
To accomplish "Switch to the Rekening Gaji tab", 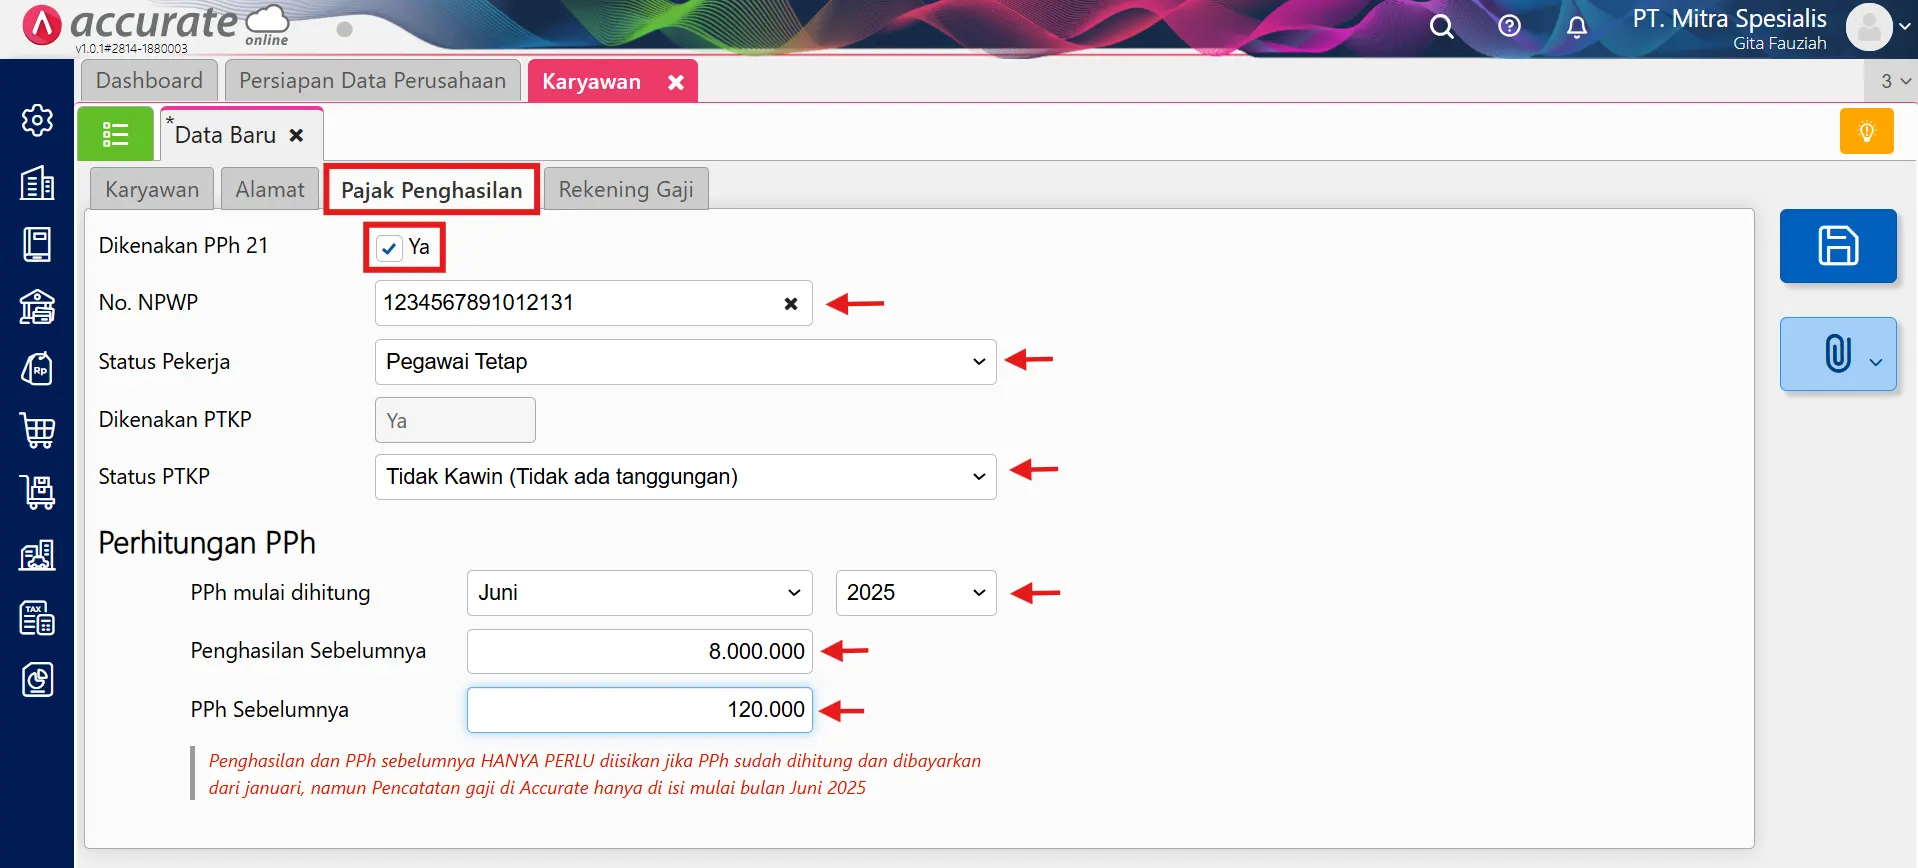I will (x=625, y=190).
